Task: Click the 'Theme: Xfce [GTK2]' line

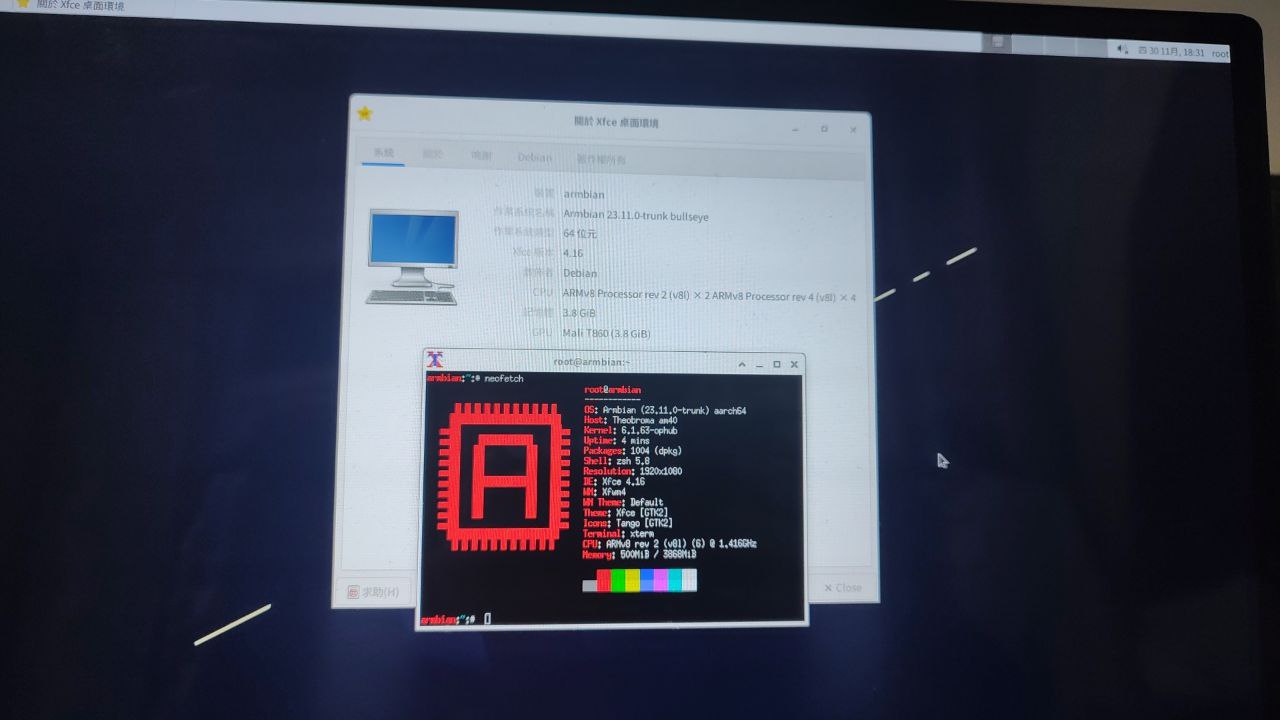Action: [x=626, y=513]
